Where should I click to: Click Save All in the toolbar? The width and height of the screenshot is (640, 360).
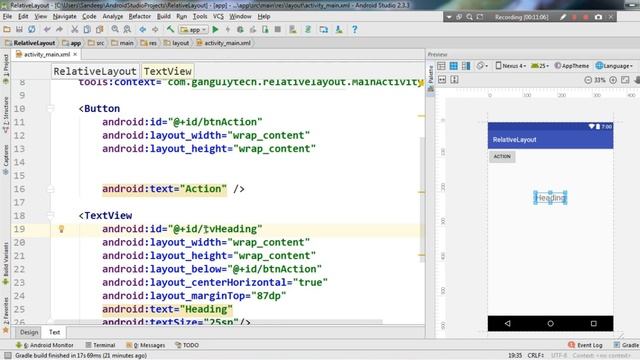[19, 29]
